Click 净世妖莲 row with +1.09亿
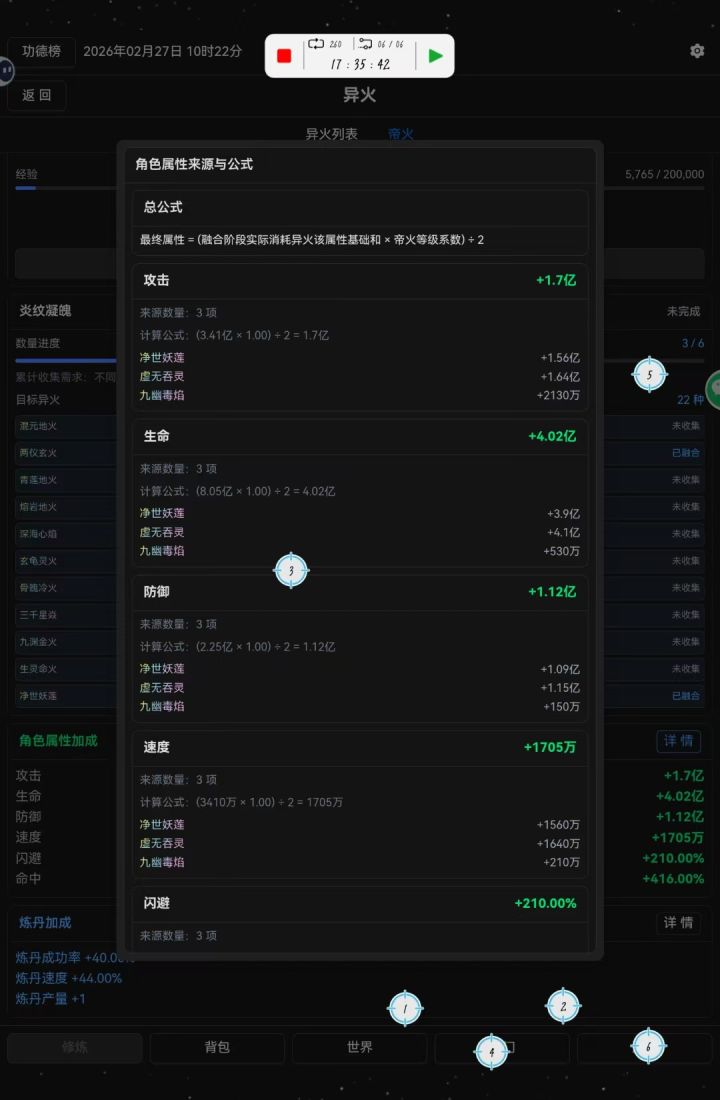This screenshot has width=720, height=1100. point(359,669)
